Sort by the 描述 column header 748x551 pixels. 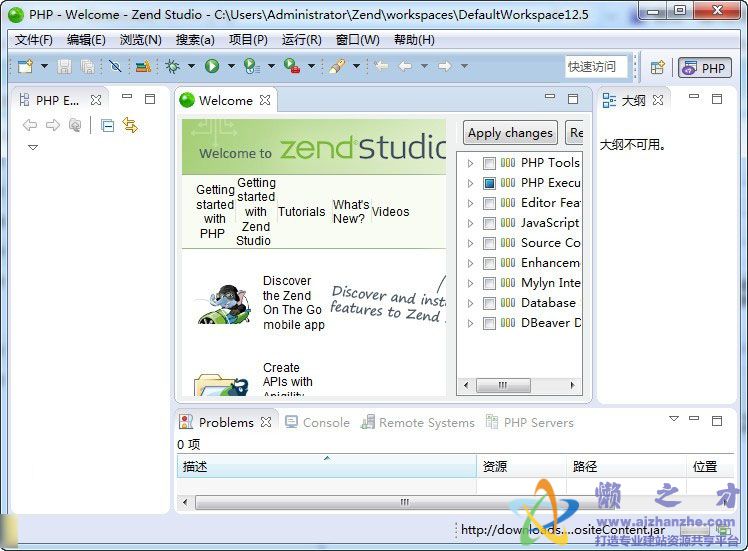pyautogui.click(x=327, y=466)
